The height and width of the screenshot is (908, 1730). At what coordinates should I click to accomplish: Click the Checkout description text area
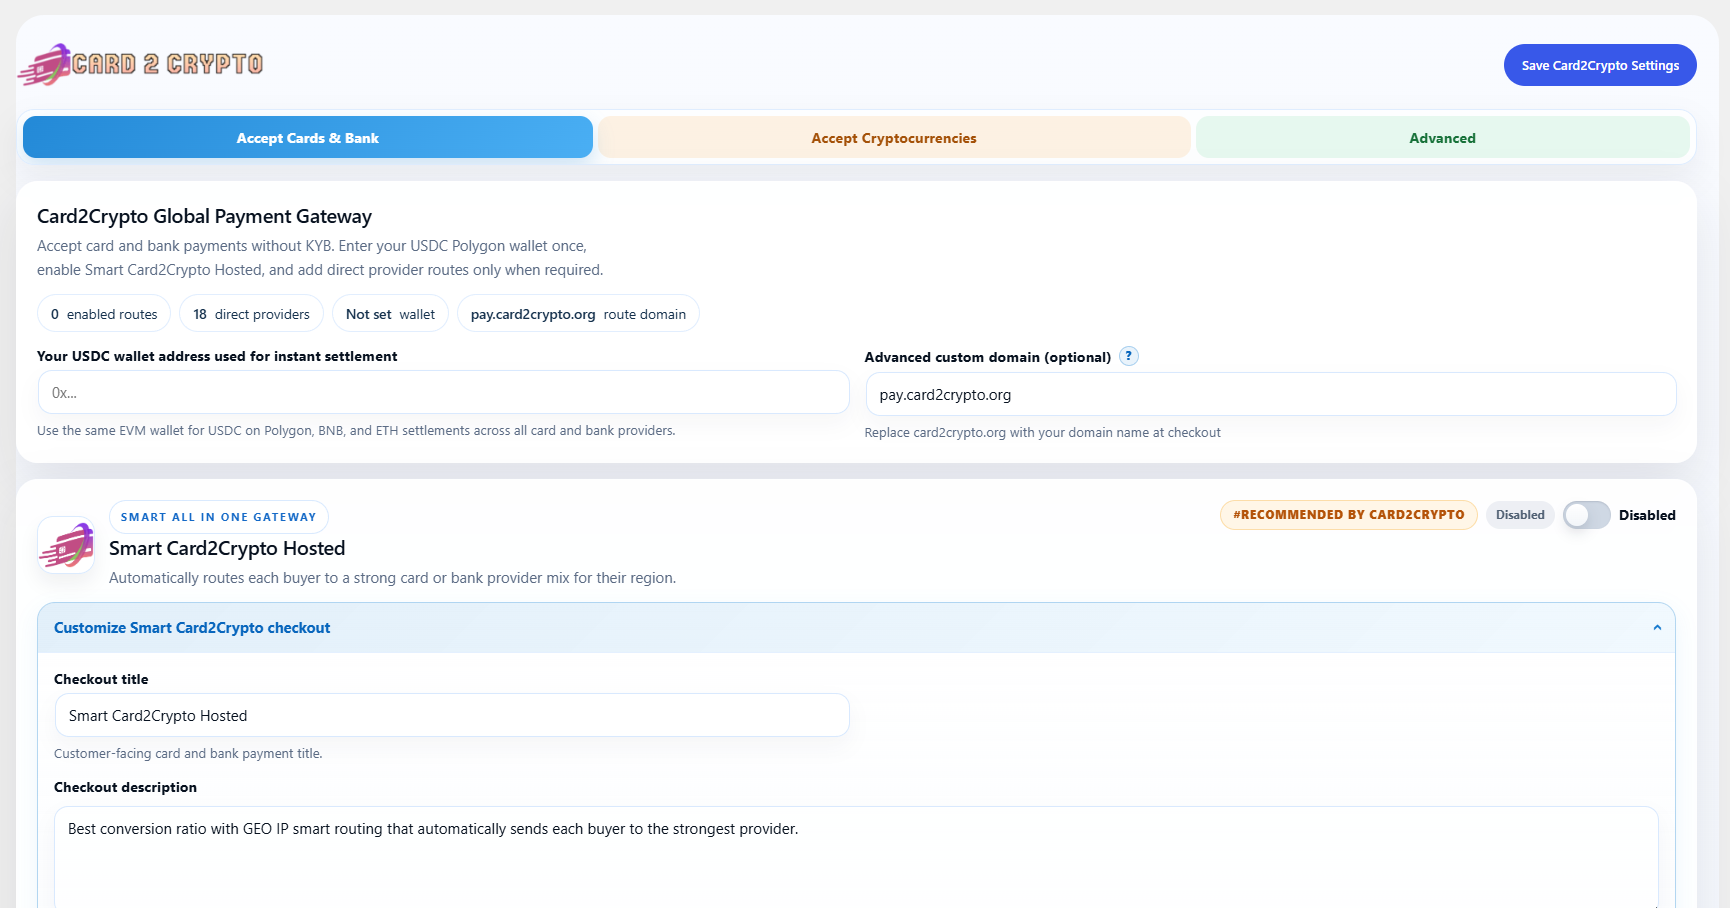coord(856,858)
